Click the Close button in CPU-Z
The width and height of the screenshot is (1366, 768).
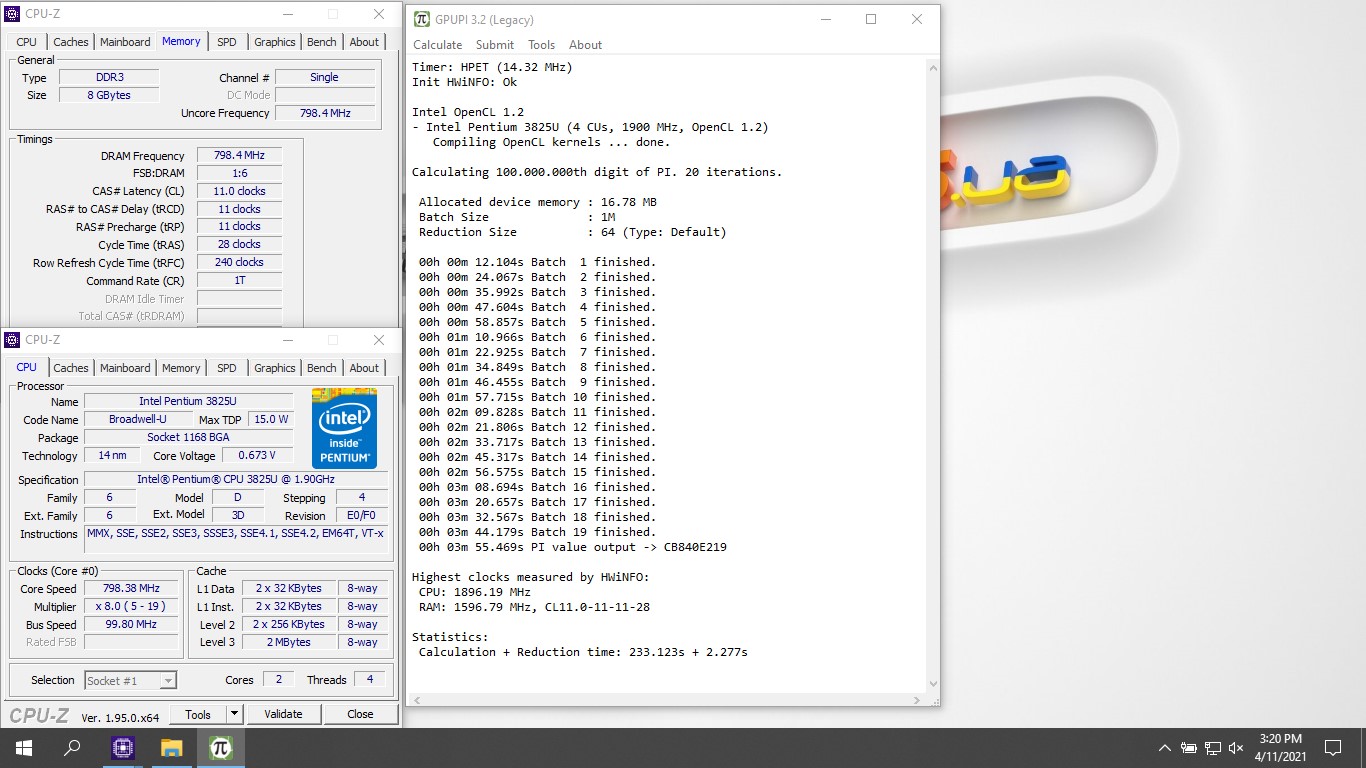point(360,714)
